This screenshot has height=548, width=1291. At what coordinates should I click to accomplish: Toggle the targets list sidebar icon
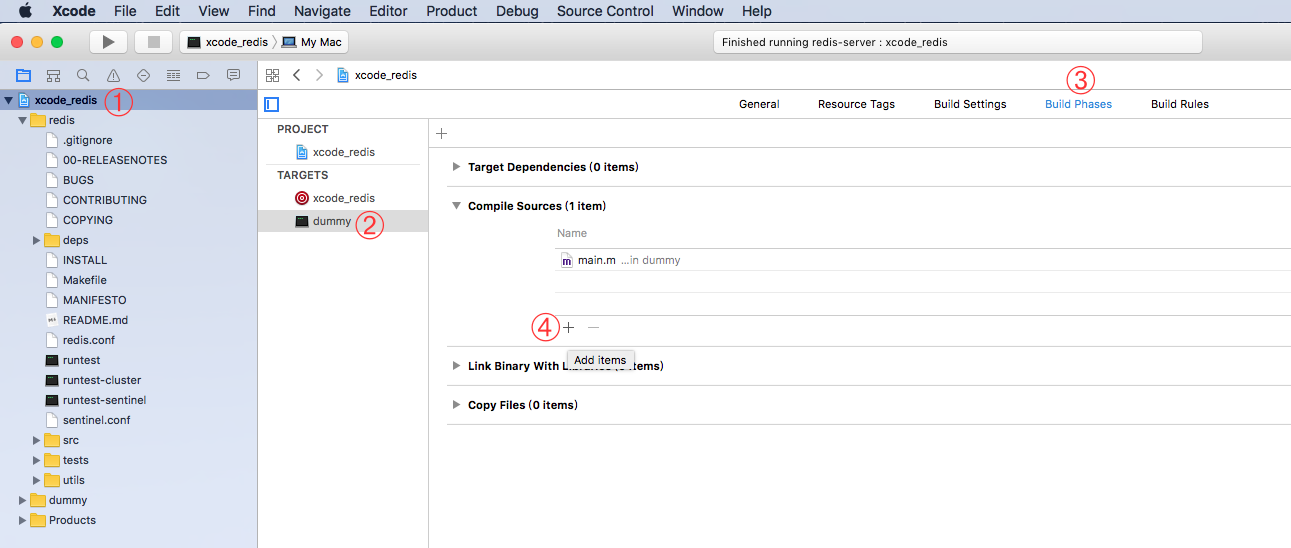(272, 104)
